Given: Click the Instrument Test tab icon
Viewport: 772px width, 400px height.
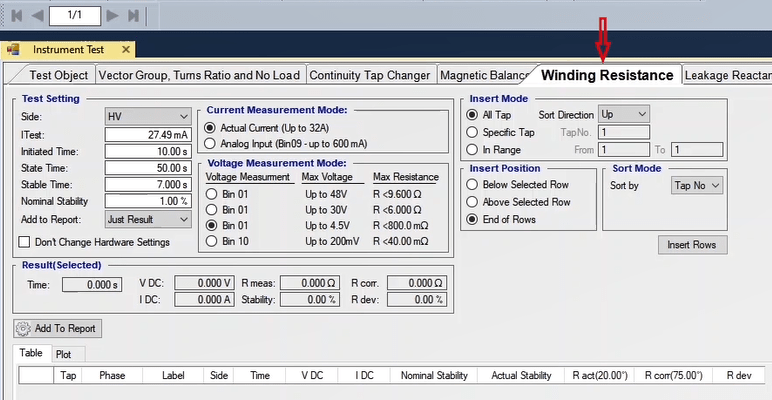Looking at the screenshot, I should coord(14,49).
